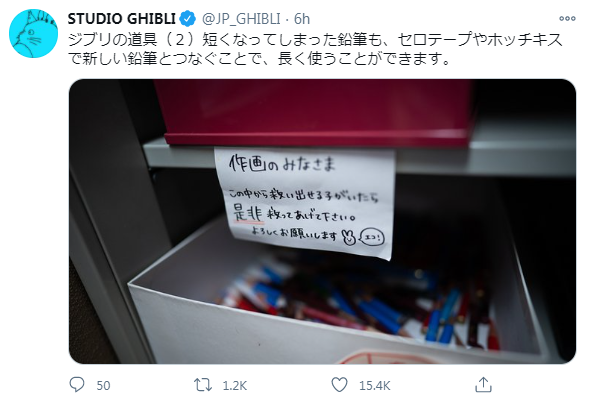Open the STUDIO GHIBLI display name
The width and height of the screenshot is (590, 404).
click(122, 18)
